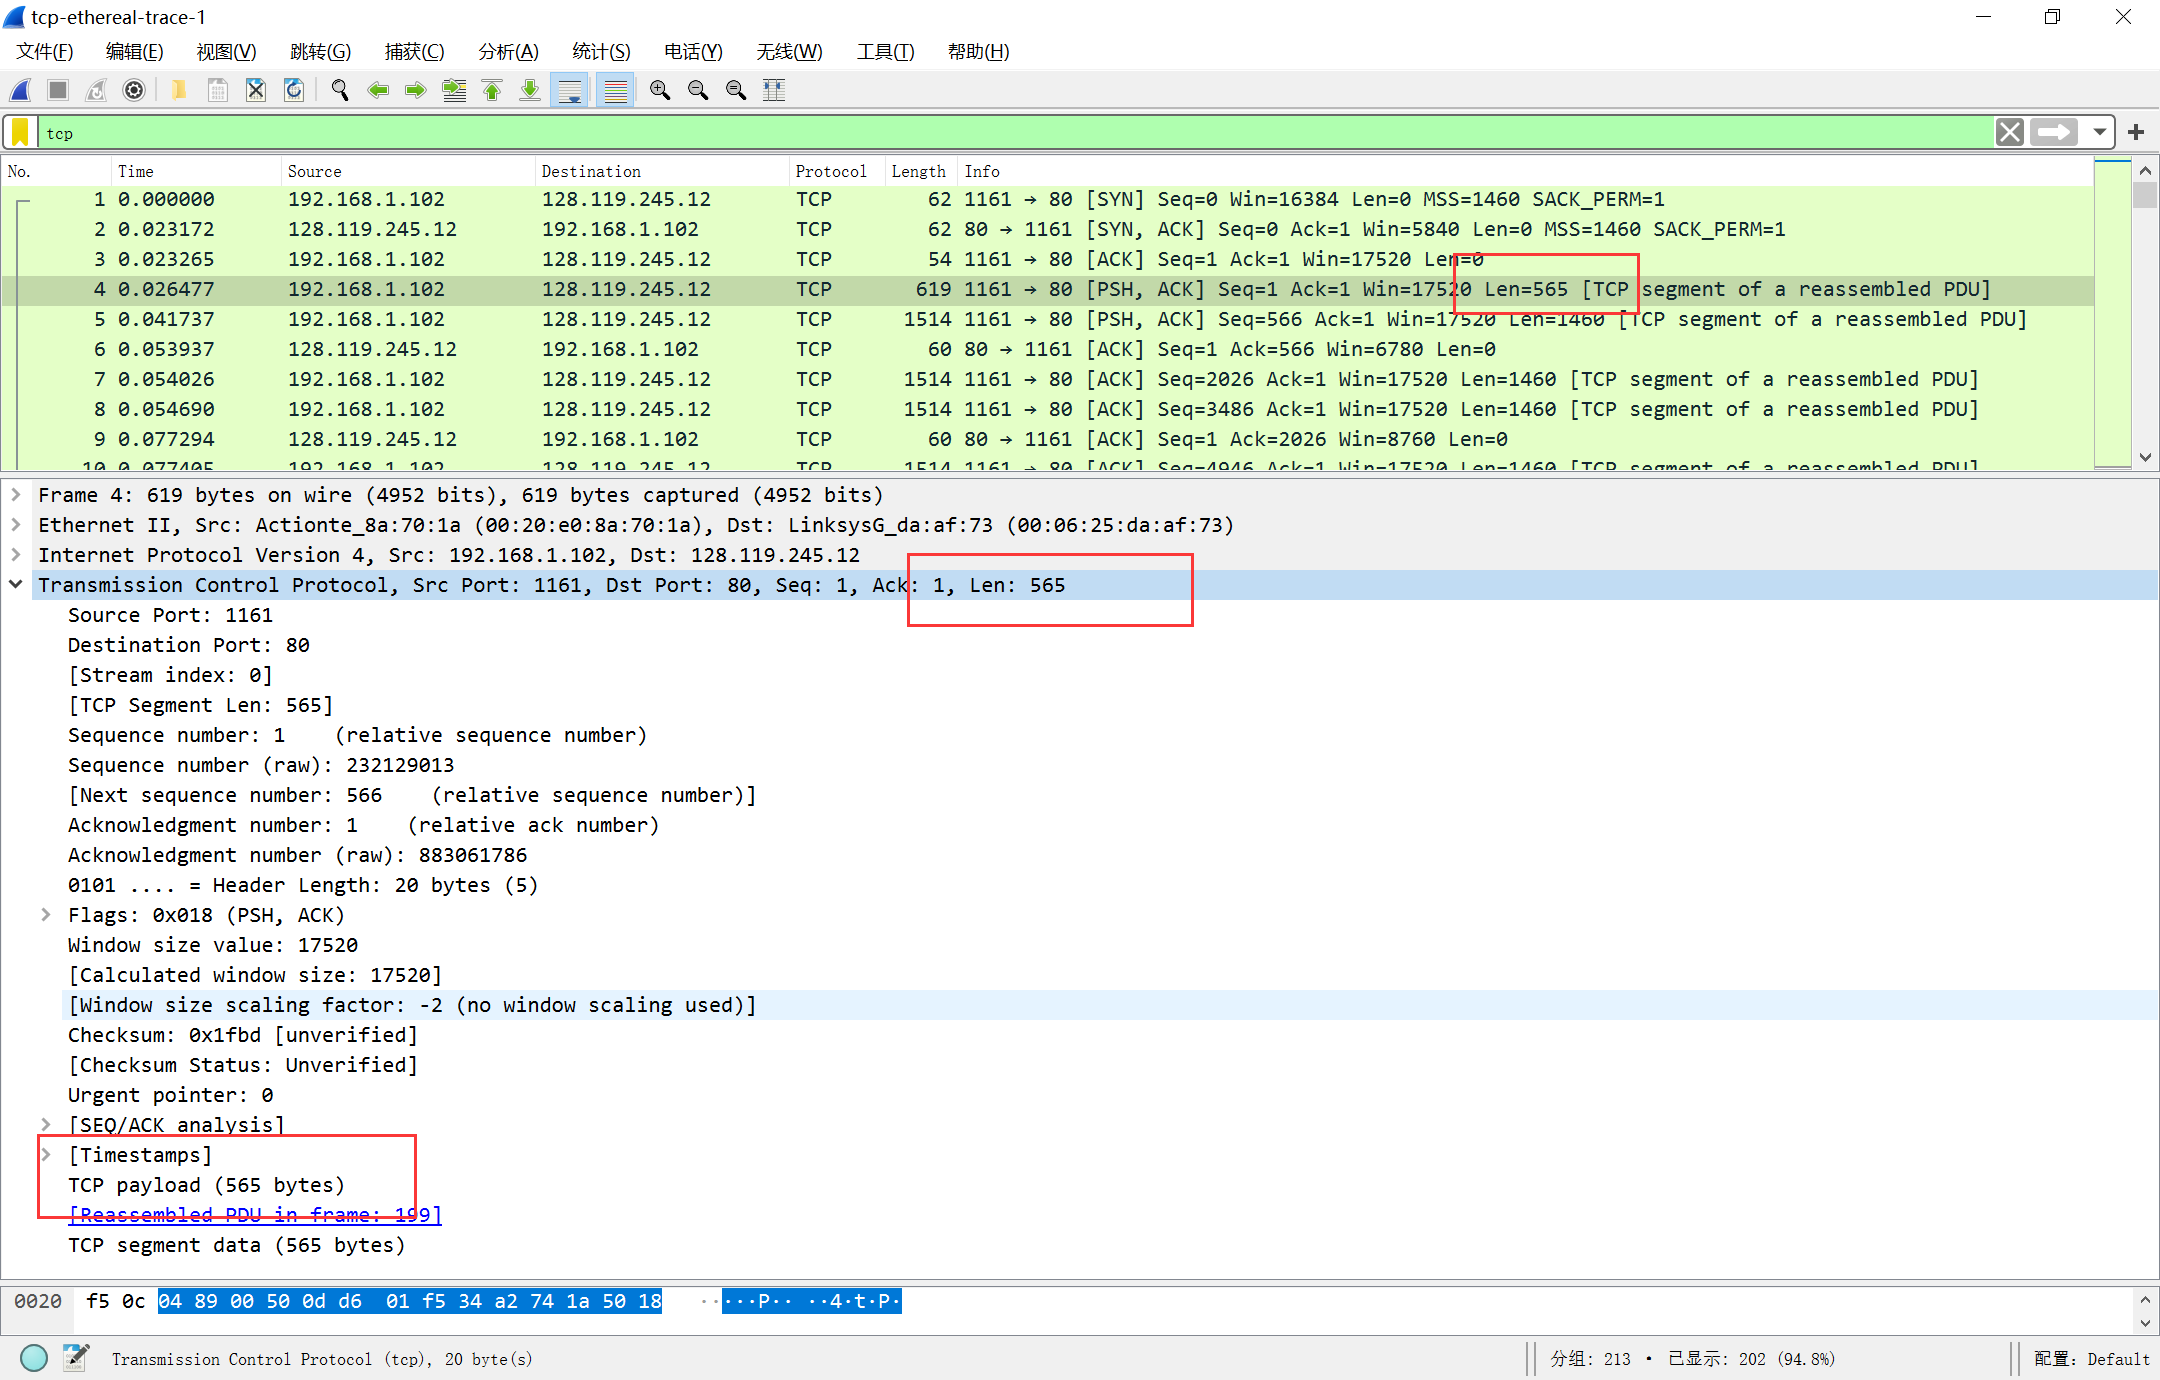Click inside the tcp display filter field

(x=1000, y=133)
